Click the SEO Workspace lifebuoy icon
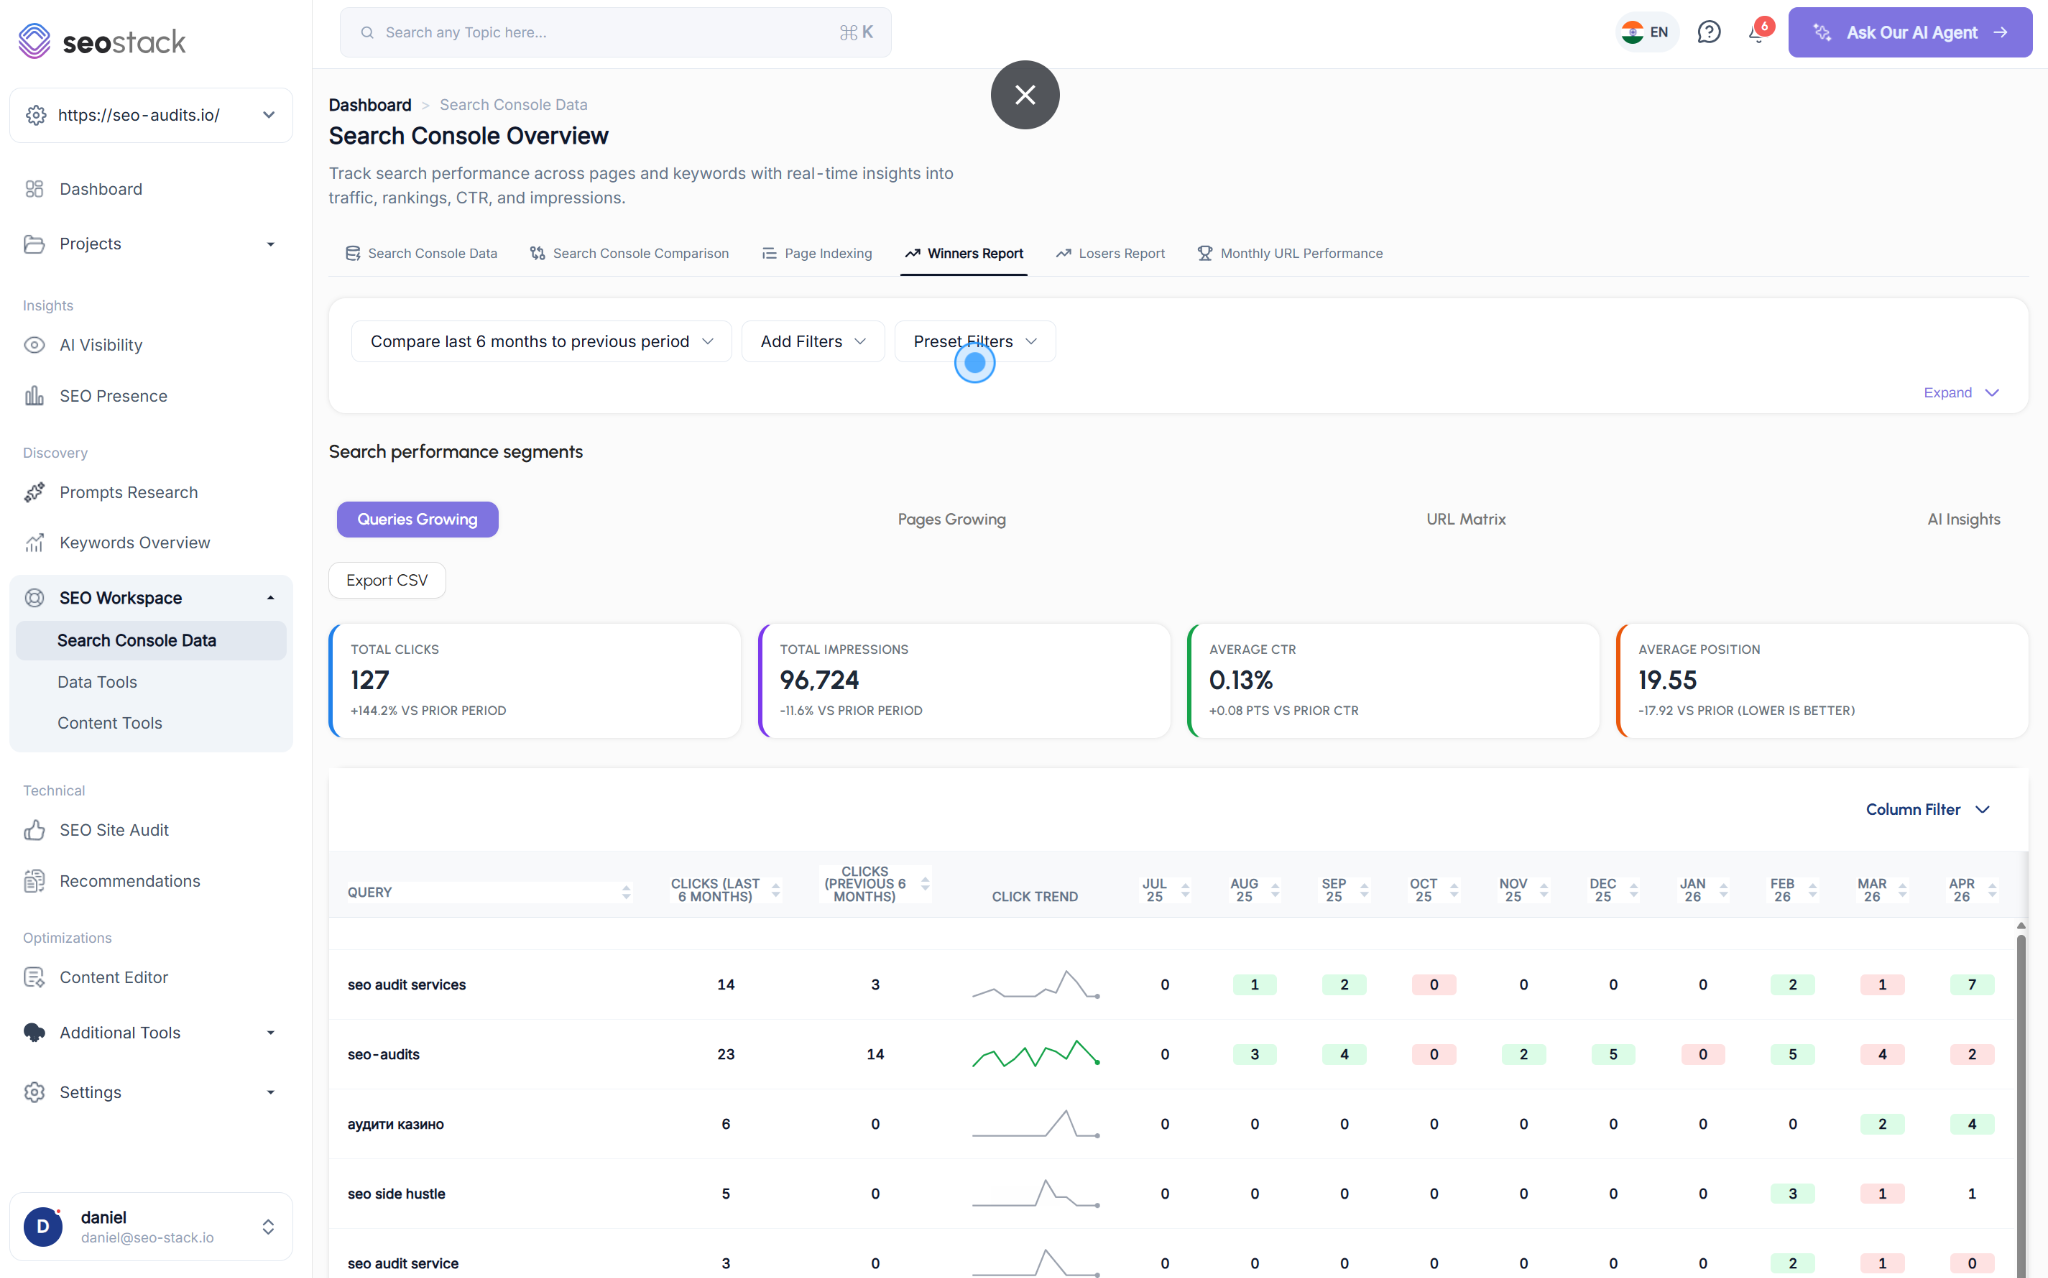This screenshot has width=2048, height=1278. (x=34, y=598)
